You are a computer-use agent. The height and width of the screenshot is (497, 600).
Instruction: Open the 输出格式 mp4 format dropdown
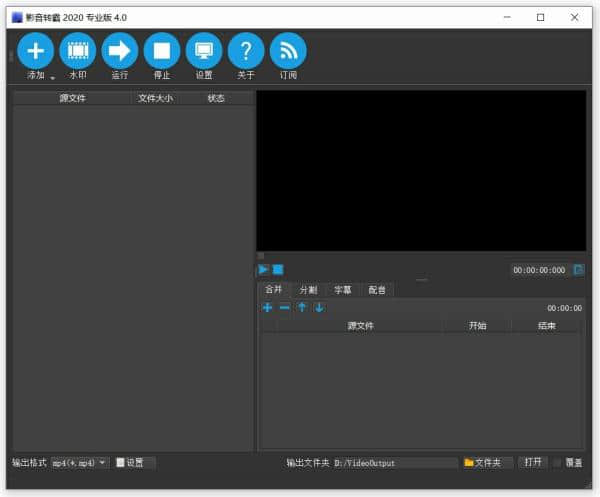[80, 463]
